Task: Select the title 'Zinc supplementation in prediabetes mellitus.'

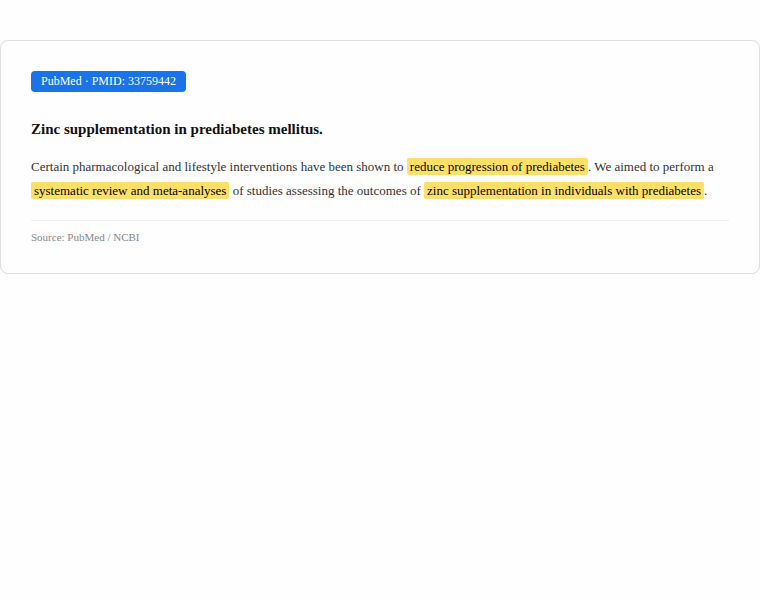Action: (177, 129)
